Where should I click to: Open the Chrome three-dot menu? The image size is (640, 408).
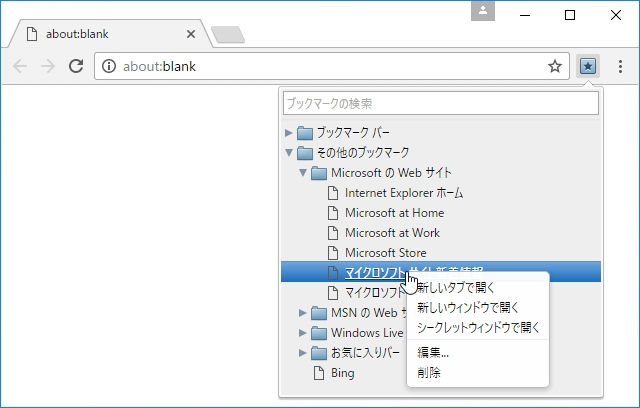[x=620, y=66]
